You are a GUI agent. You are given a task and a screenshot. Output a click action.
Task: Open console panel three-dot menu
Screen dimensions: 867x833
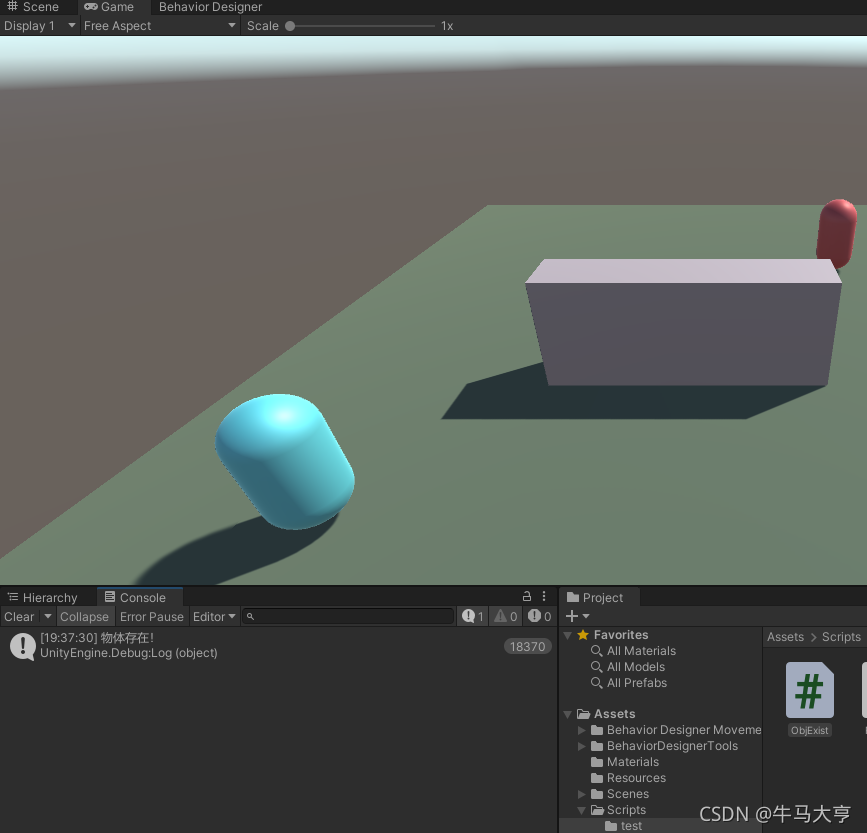click(x=544, y=596)
